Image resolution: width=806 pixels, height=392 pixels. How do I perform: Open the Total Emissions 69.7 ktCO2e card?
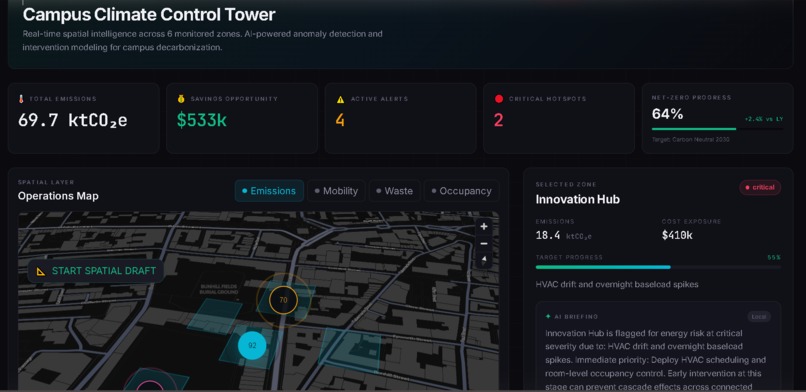tap(83, 118)
